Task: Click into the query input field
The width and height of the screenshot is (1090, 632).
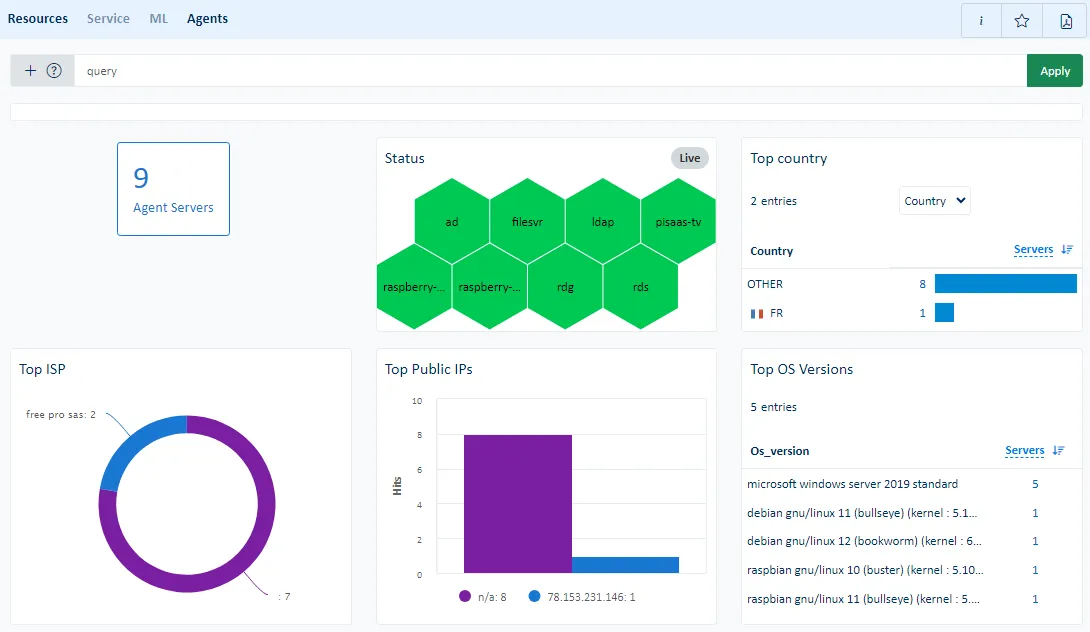Action: coord(550,71)
